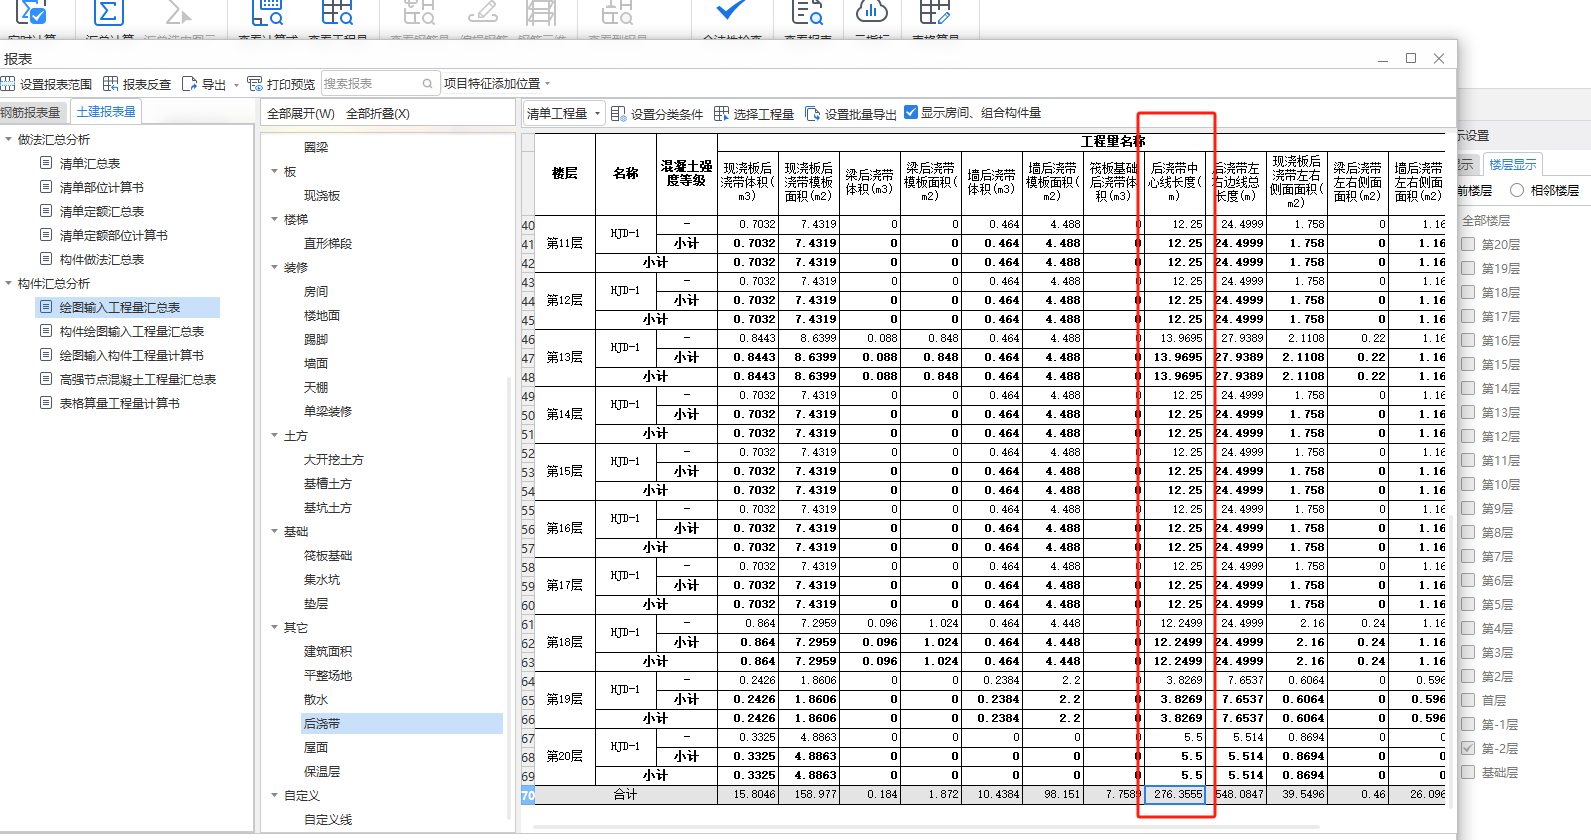Click document icon beside 清单部位计算书

[x=46, y=186]
